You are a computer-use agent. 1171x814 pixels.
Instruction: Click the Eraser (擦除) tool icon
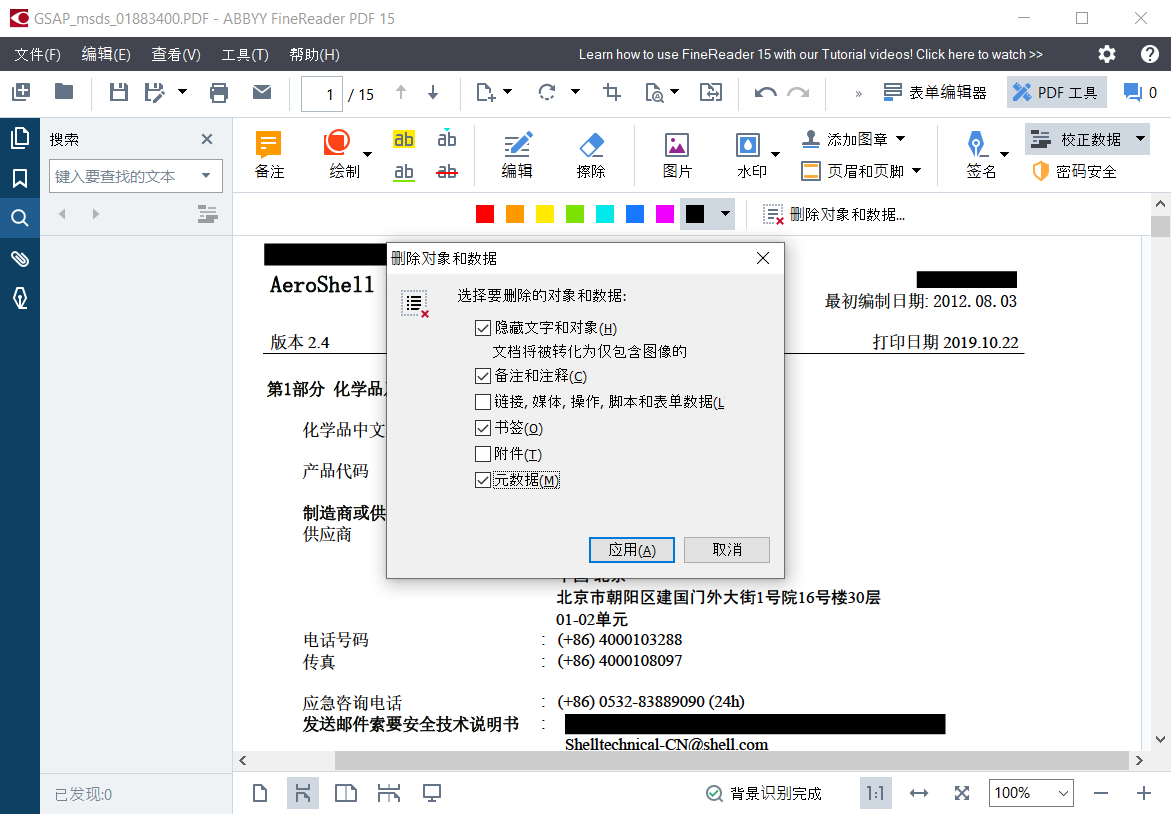(591, 146)
